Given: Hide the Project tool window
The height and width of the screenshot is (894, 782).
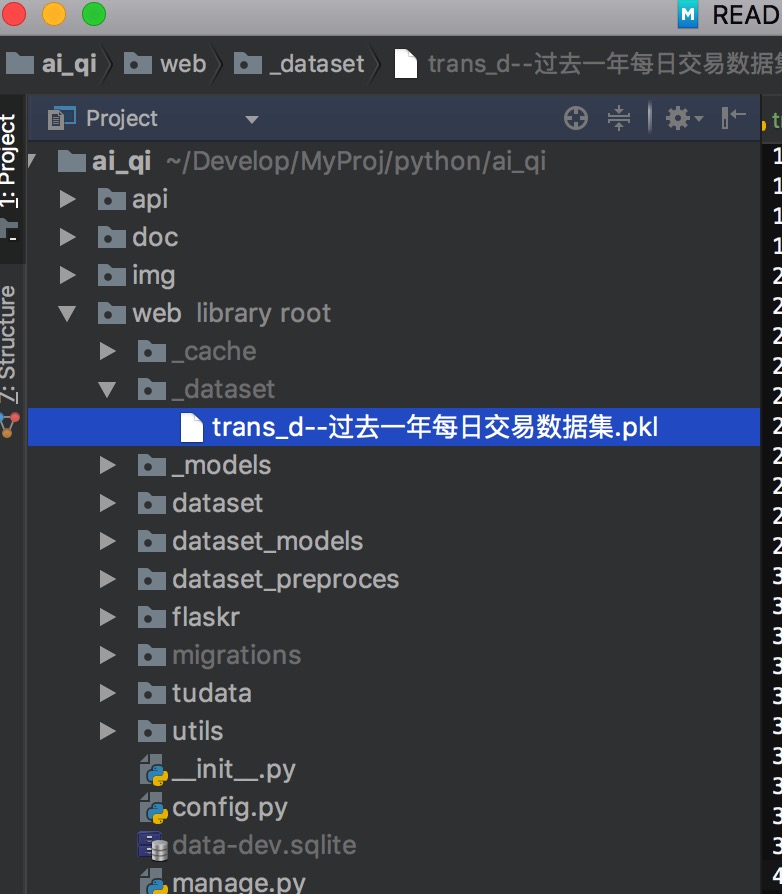Looking at the screenshot, I should (734, 118).
